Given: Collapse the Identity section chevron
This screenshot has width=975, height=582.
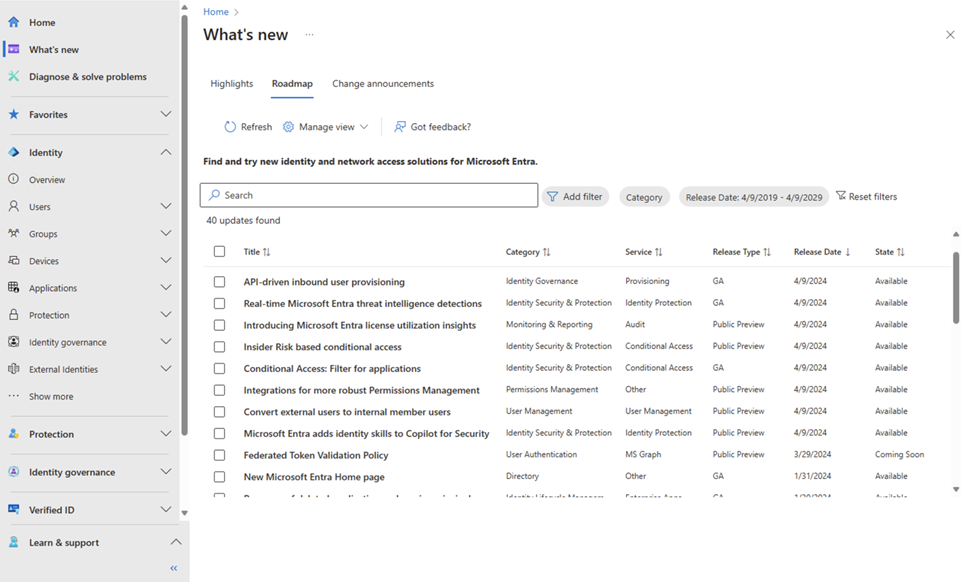Looking at the screenshot, I should coord(166,153).
